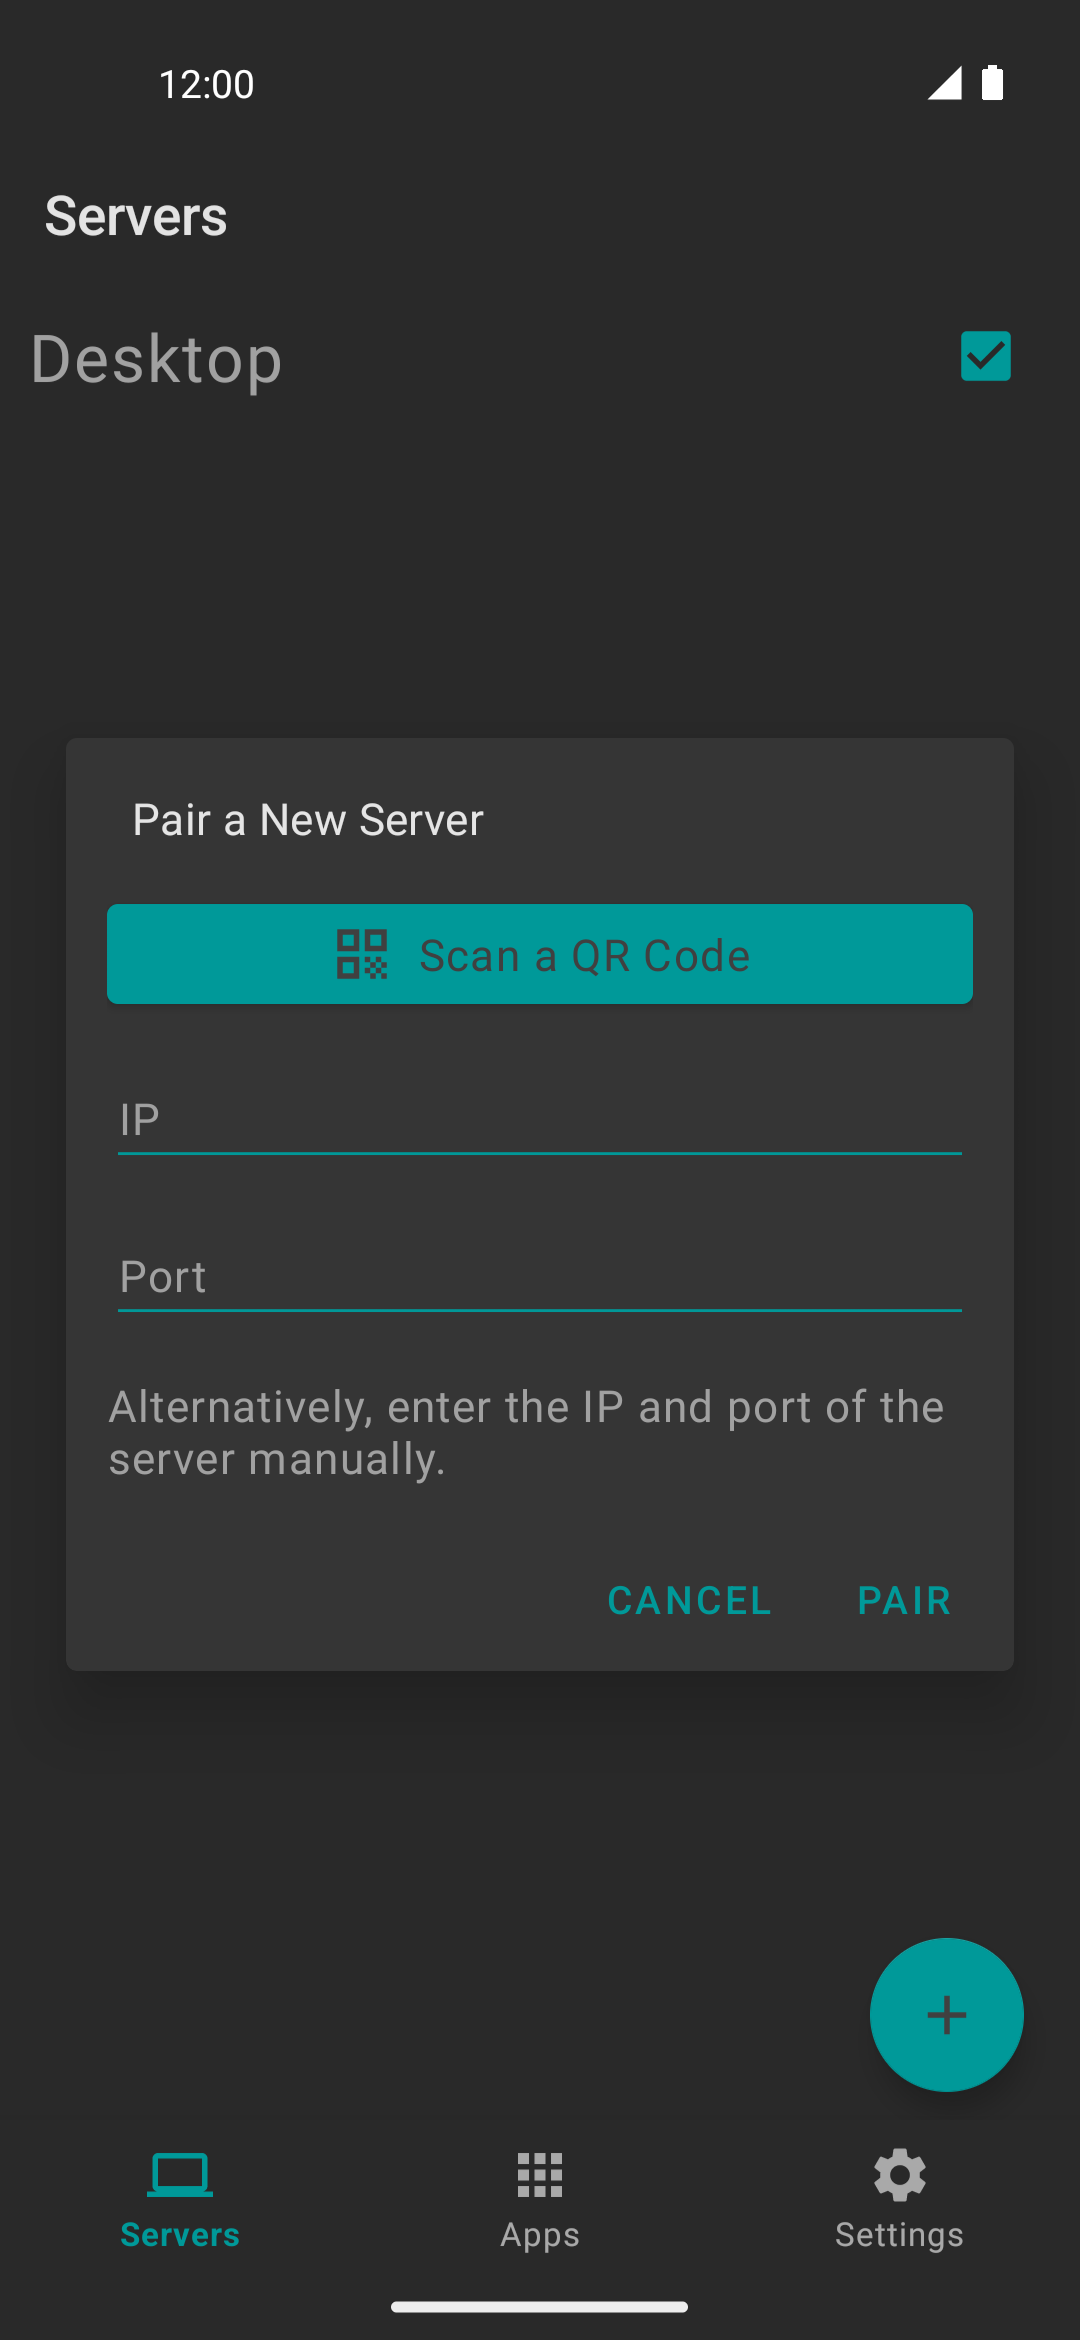Screen dimensions: 1080x2340
Task: Focus the Port input field
Action: click(540, 1277)
